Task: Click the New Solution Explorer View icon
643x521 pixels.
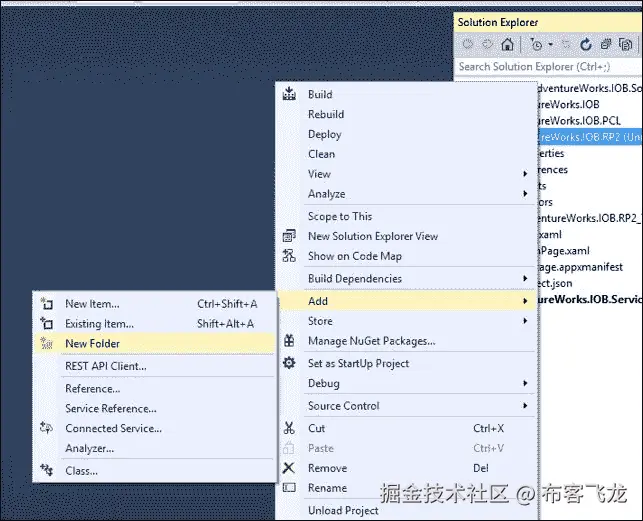Action: pos(289,236)
